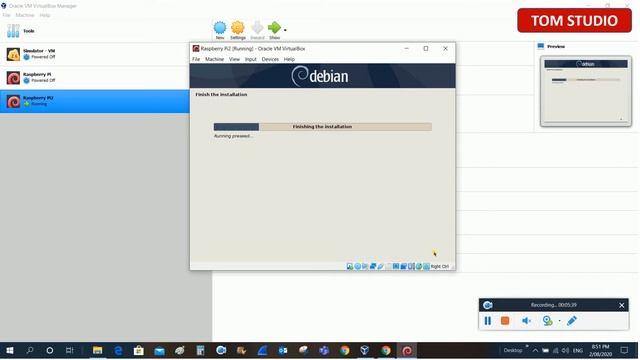Open Cortana from the taskbar
Viewport: 640px width, 360px height.
[x=49, y=351]
